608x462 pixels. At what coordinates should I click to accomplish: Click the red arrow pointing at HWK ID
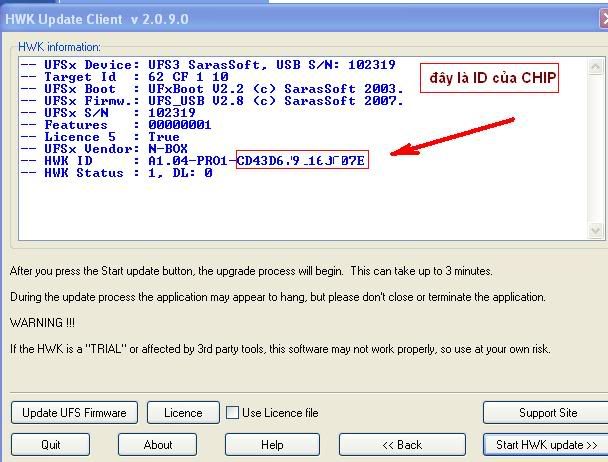click(x=450, y=137)
